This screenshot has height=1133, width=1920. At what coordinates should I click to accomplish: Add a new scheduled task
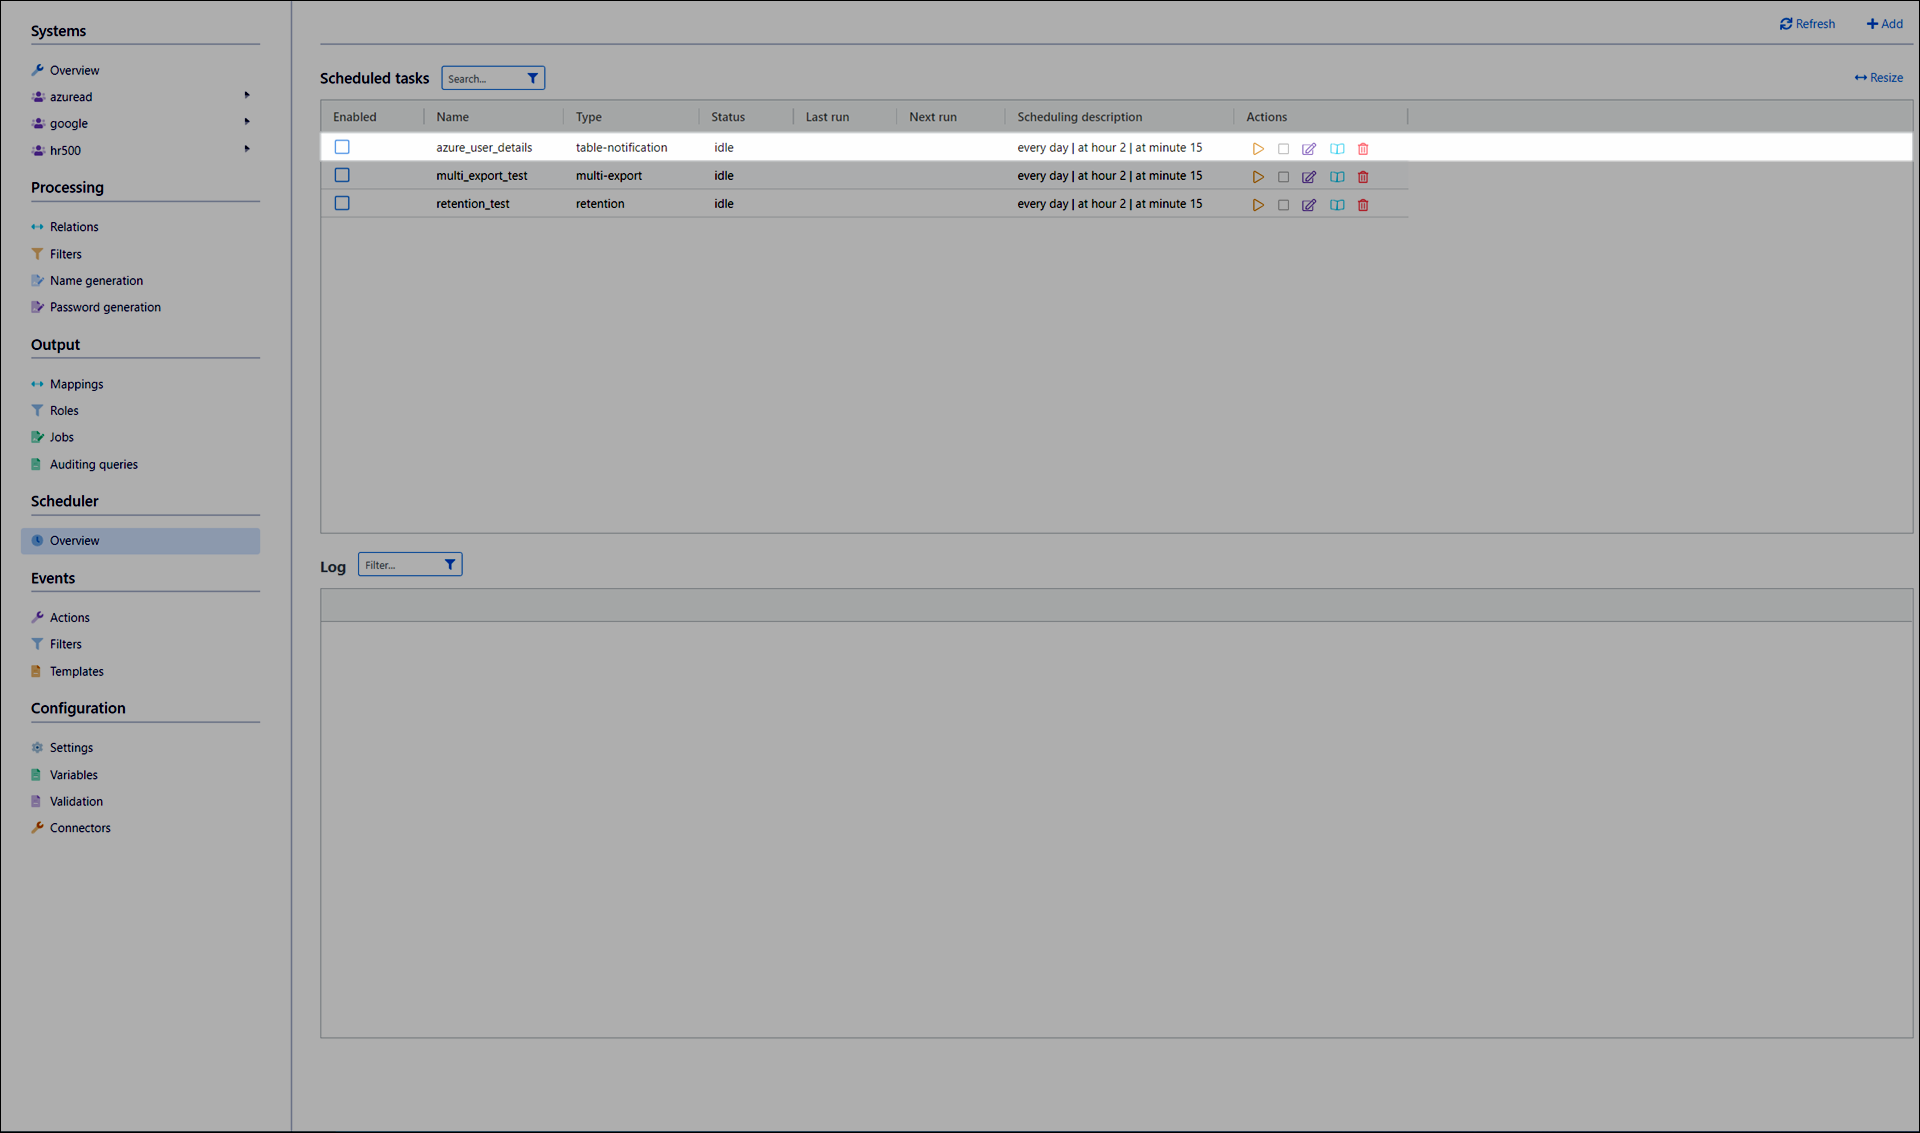1884,24
